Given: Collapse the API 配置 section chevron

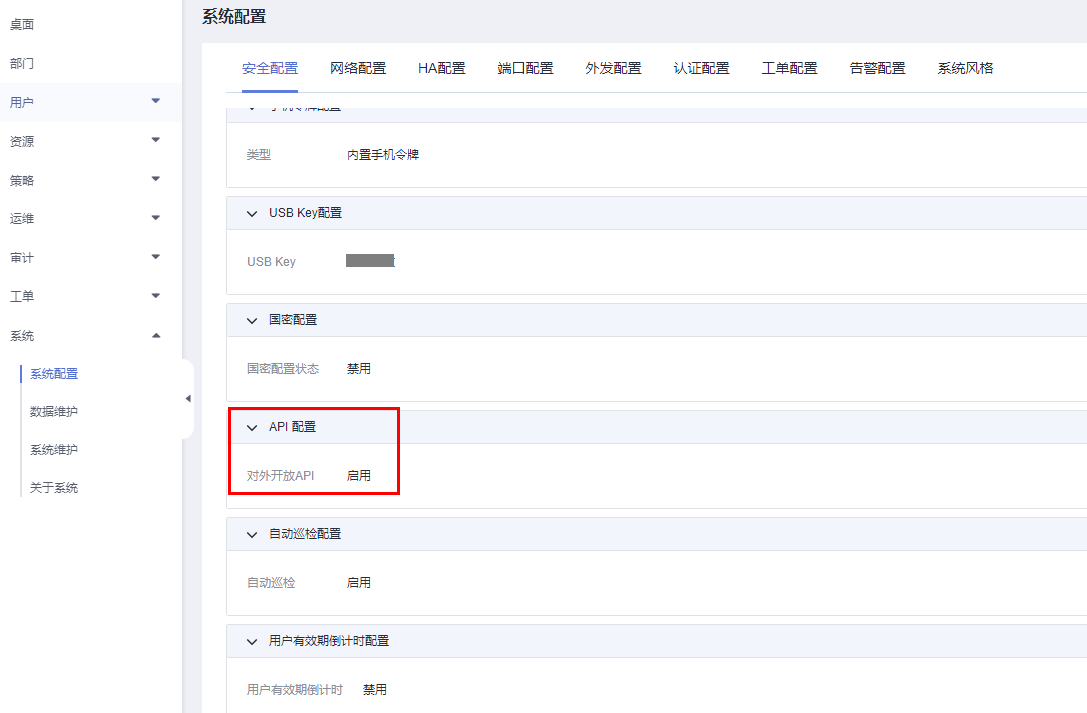Looking at the screenshot, I should tap(252, 427).
